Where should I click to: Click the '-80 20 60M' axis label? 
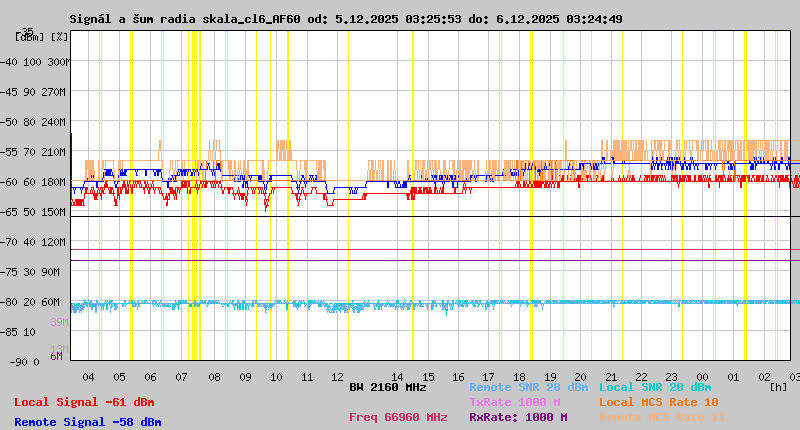coord(31,302)
